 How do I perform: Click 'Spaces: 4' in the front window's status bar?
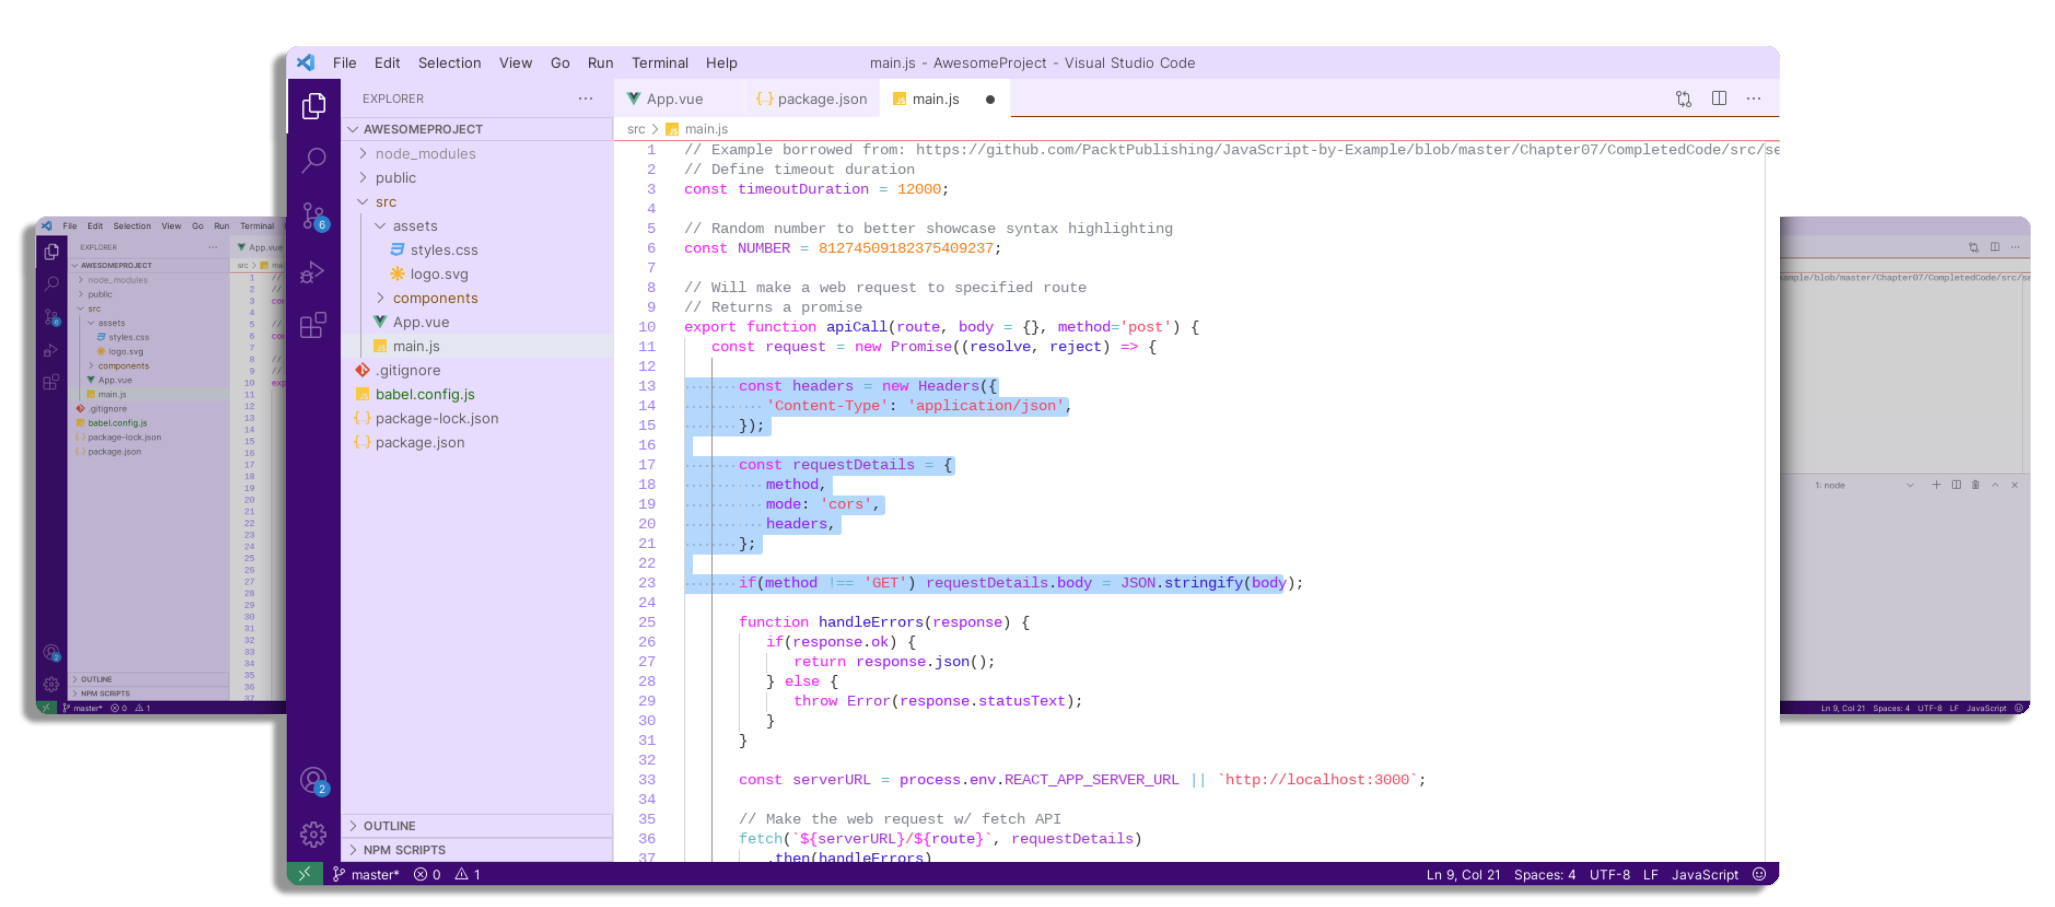pos(1544,874)
